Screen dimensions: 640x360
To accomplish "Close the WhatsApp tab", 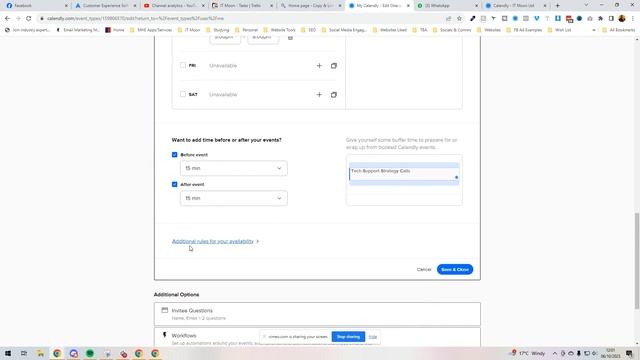I will coord(476,6).
